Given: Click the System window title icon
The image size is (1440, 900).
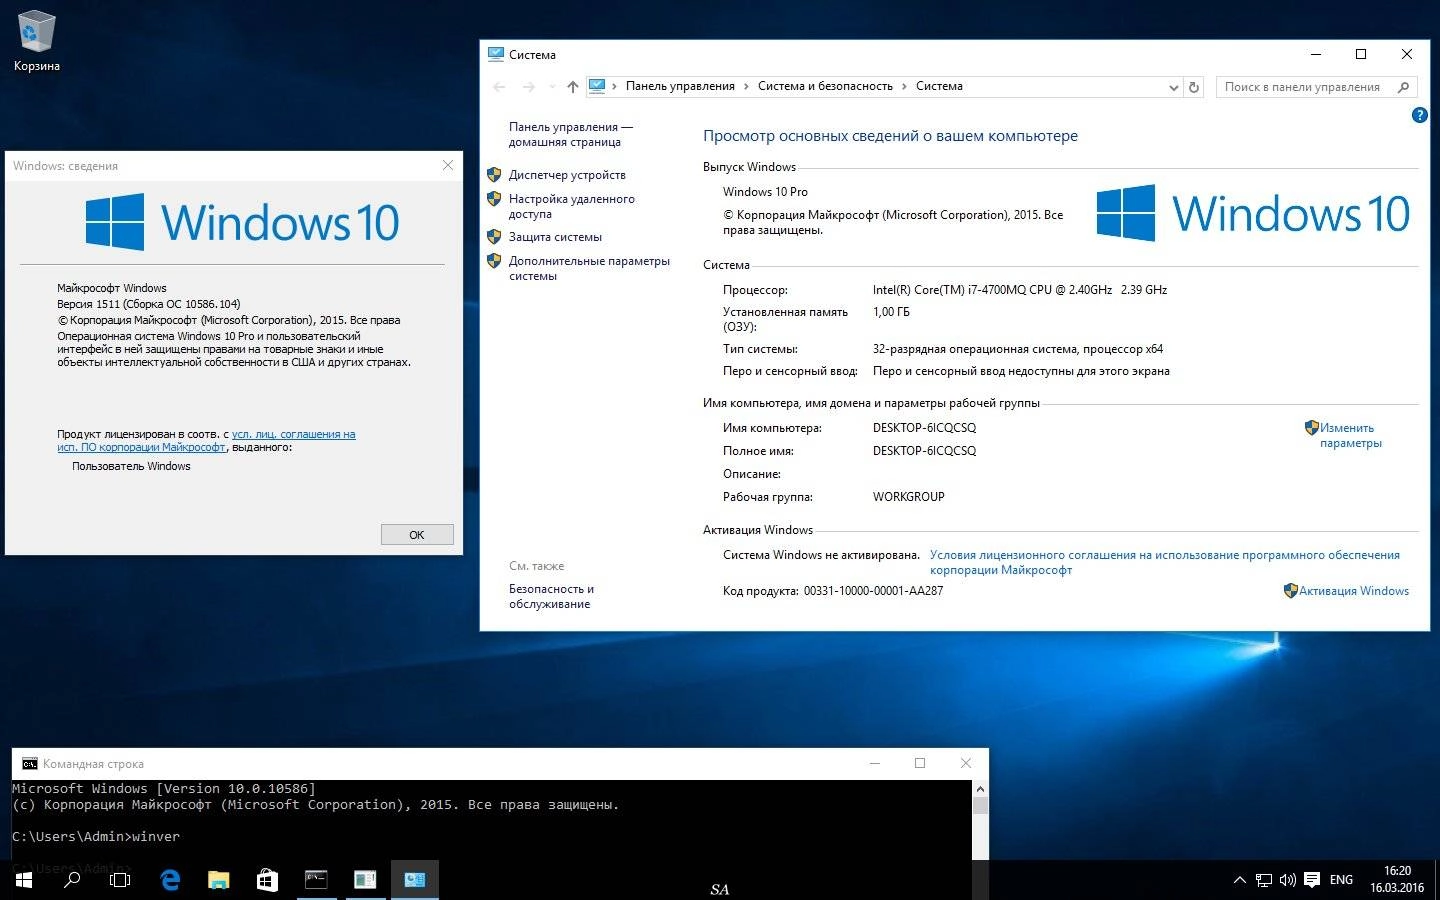Looking at the screenshot, I should 496,54.
